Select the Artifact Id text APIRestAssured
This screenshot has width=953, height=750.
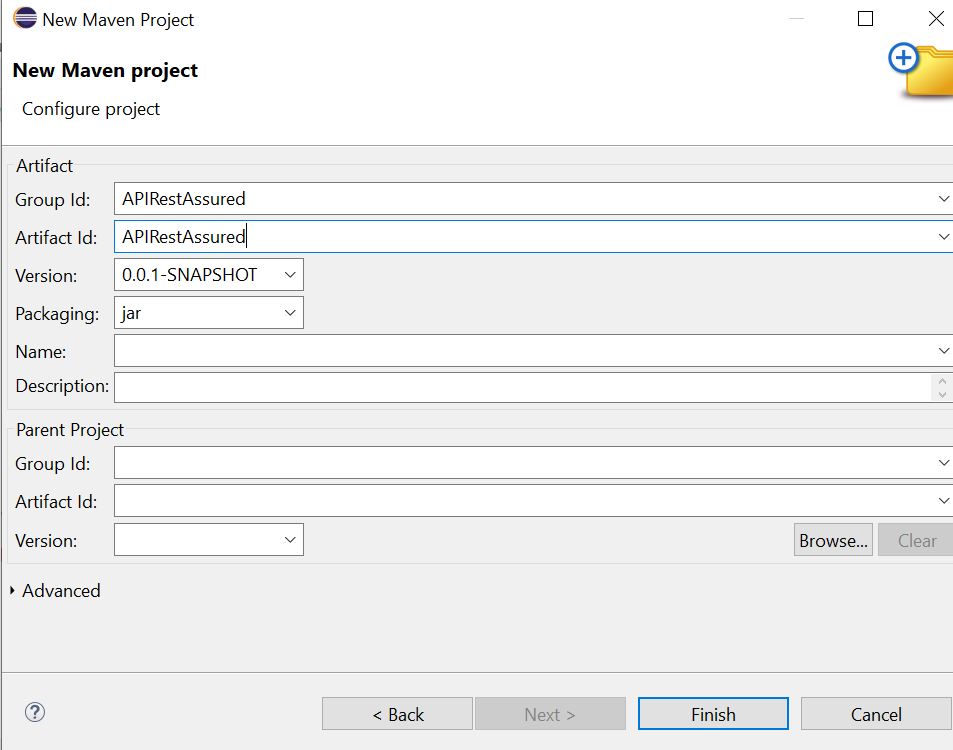[182, 236]
